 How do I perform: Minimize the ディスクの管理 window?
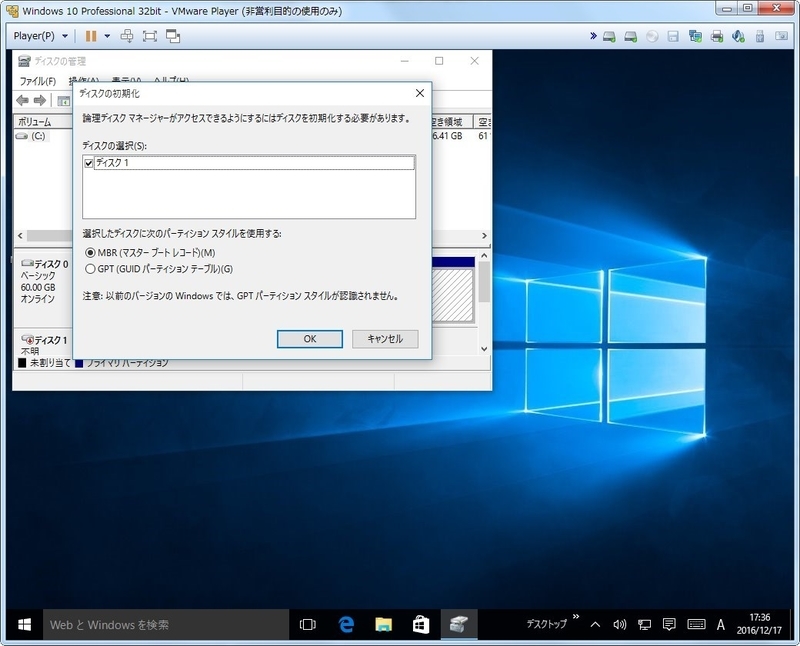point(405,61)
